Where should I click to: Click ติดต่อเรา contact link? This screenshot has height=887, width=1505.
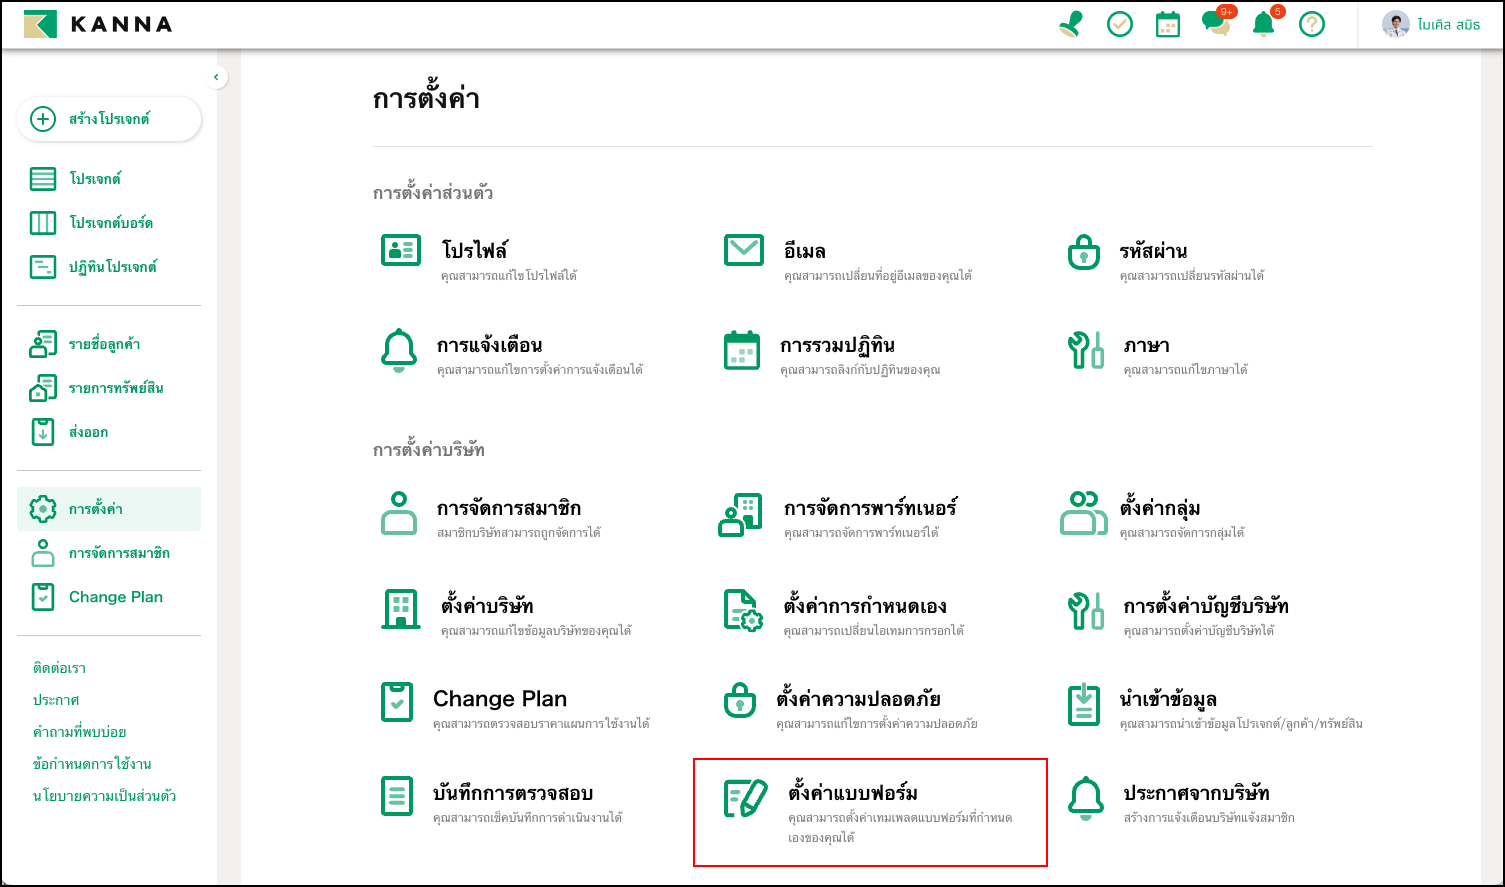59,668
